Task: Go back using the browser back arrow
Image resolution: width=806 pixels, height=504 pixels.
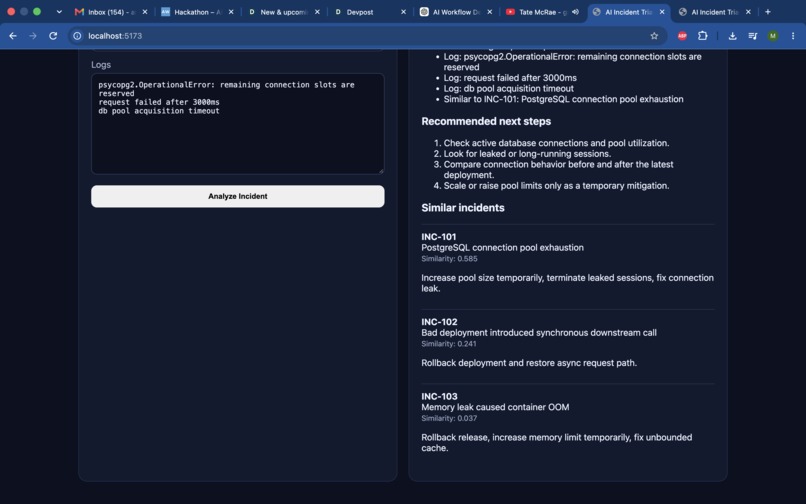Action: [13, 35]
